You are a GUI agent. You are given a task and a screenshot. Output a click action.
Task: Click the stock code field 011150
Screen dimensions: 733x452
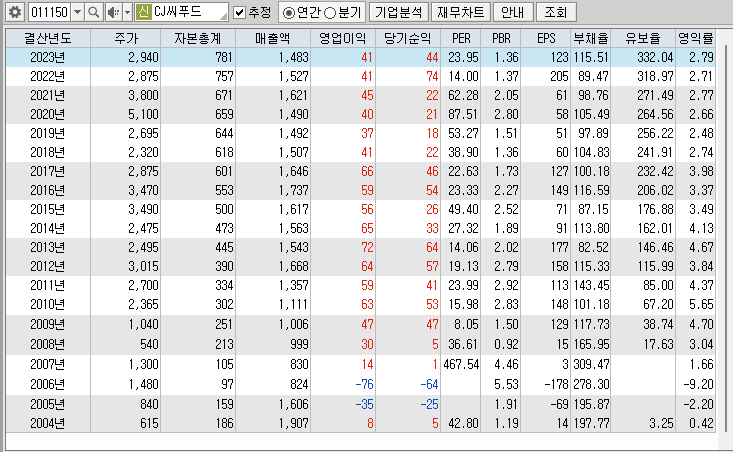click(50, 12)
